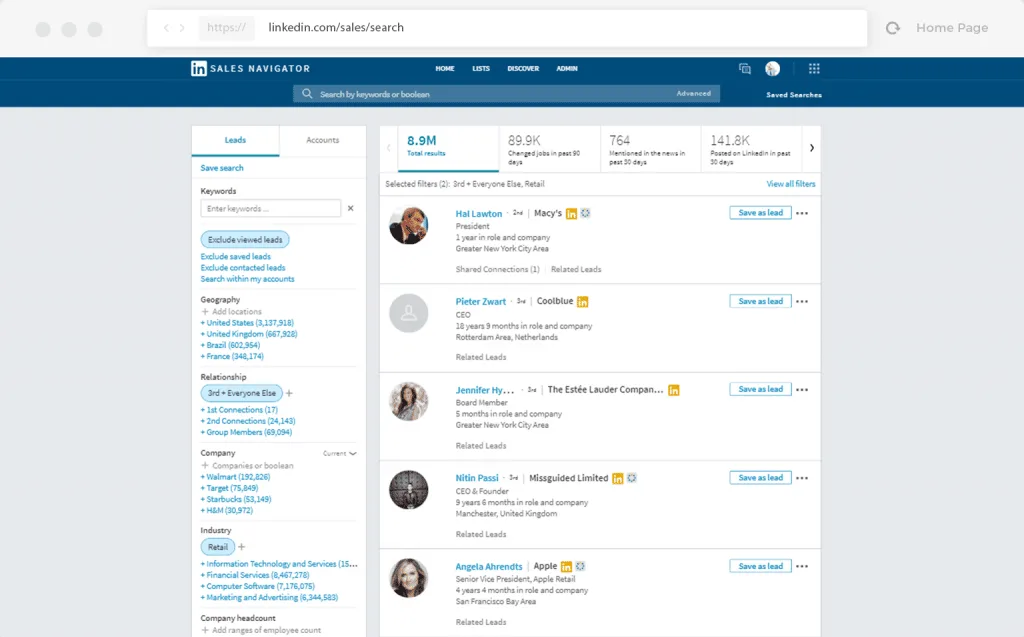Open the DISCOVER menu item

coord(523,69)
